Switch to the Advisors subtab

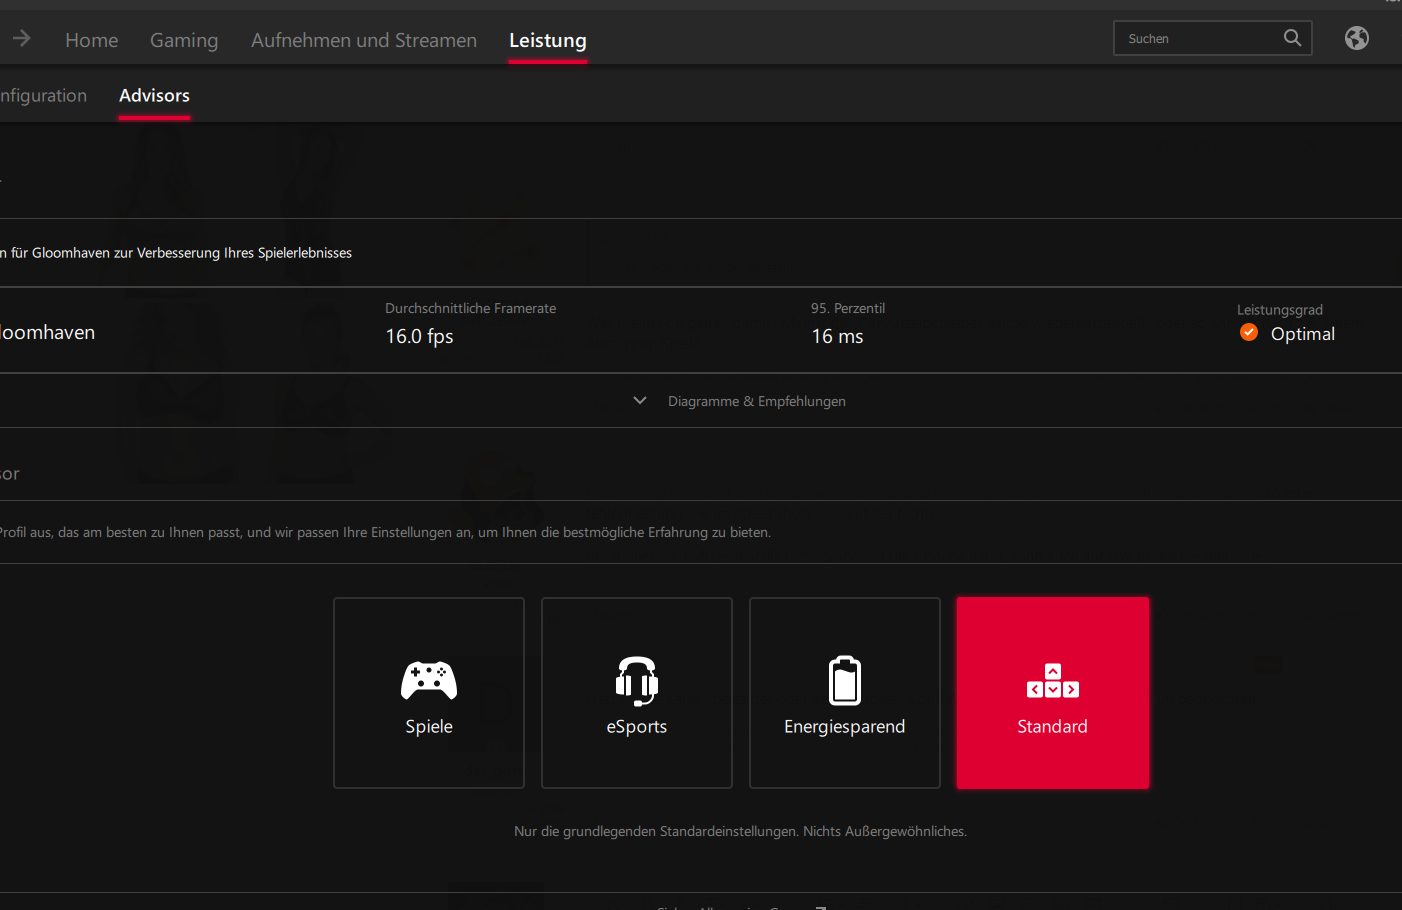pyautogui.click(x=154, y=95)
